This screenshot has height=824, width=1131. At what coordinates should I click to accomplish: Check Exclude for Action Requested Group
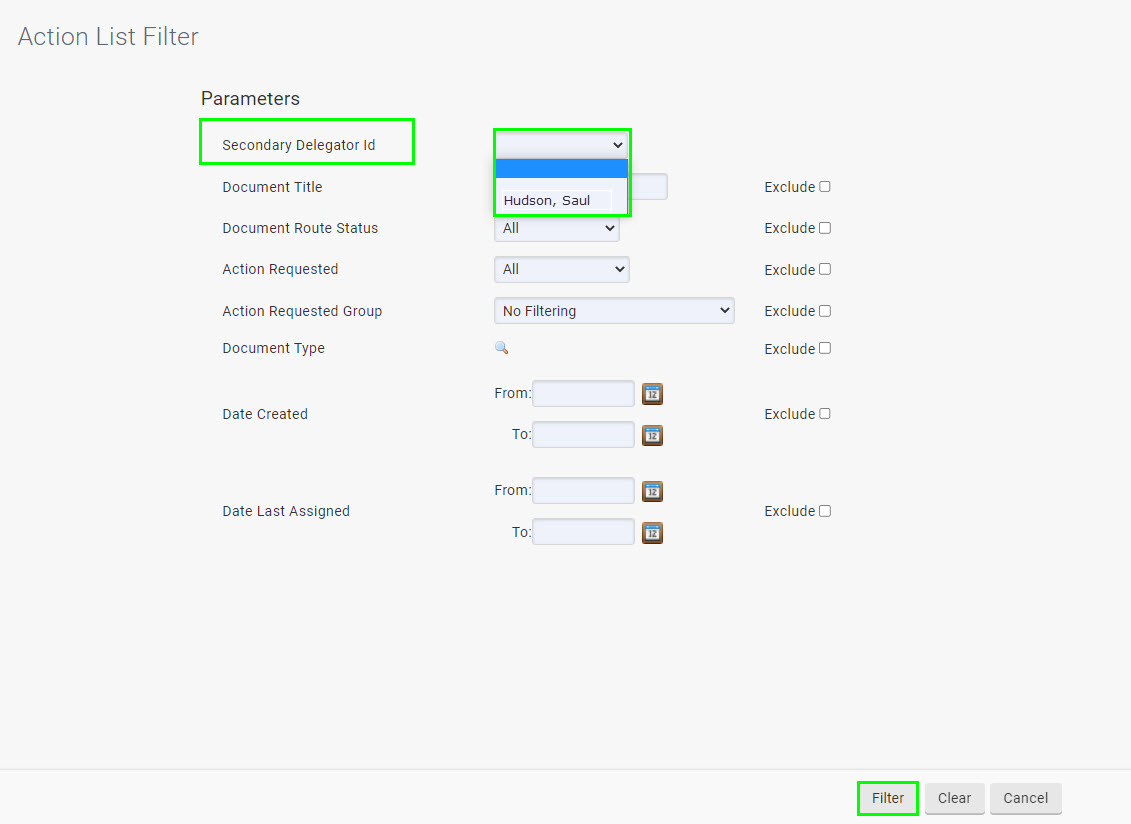coord(825,311)
